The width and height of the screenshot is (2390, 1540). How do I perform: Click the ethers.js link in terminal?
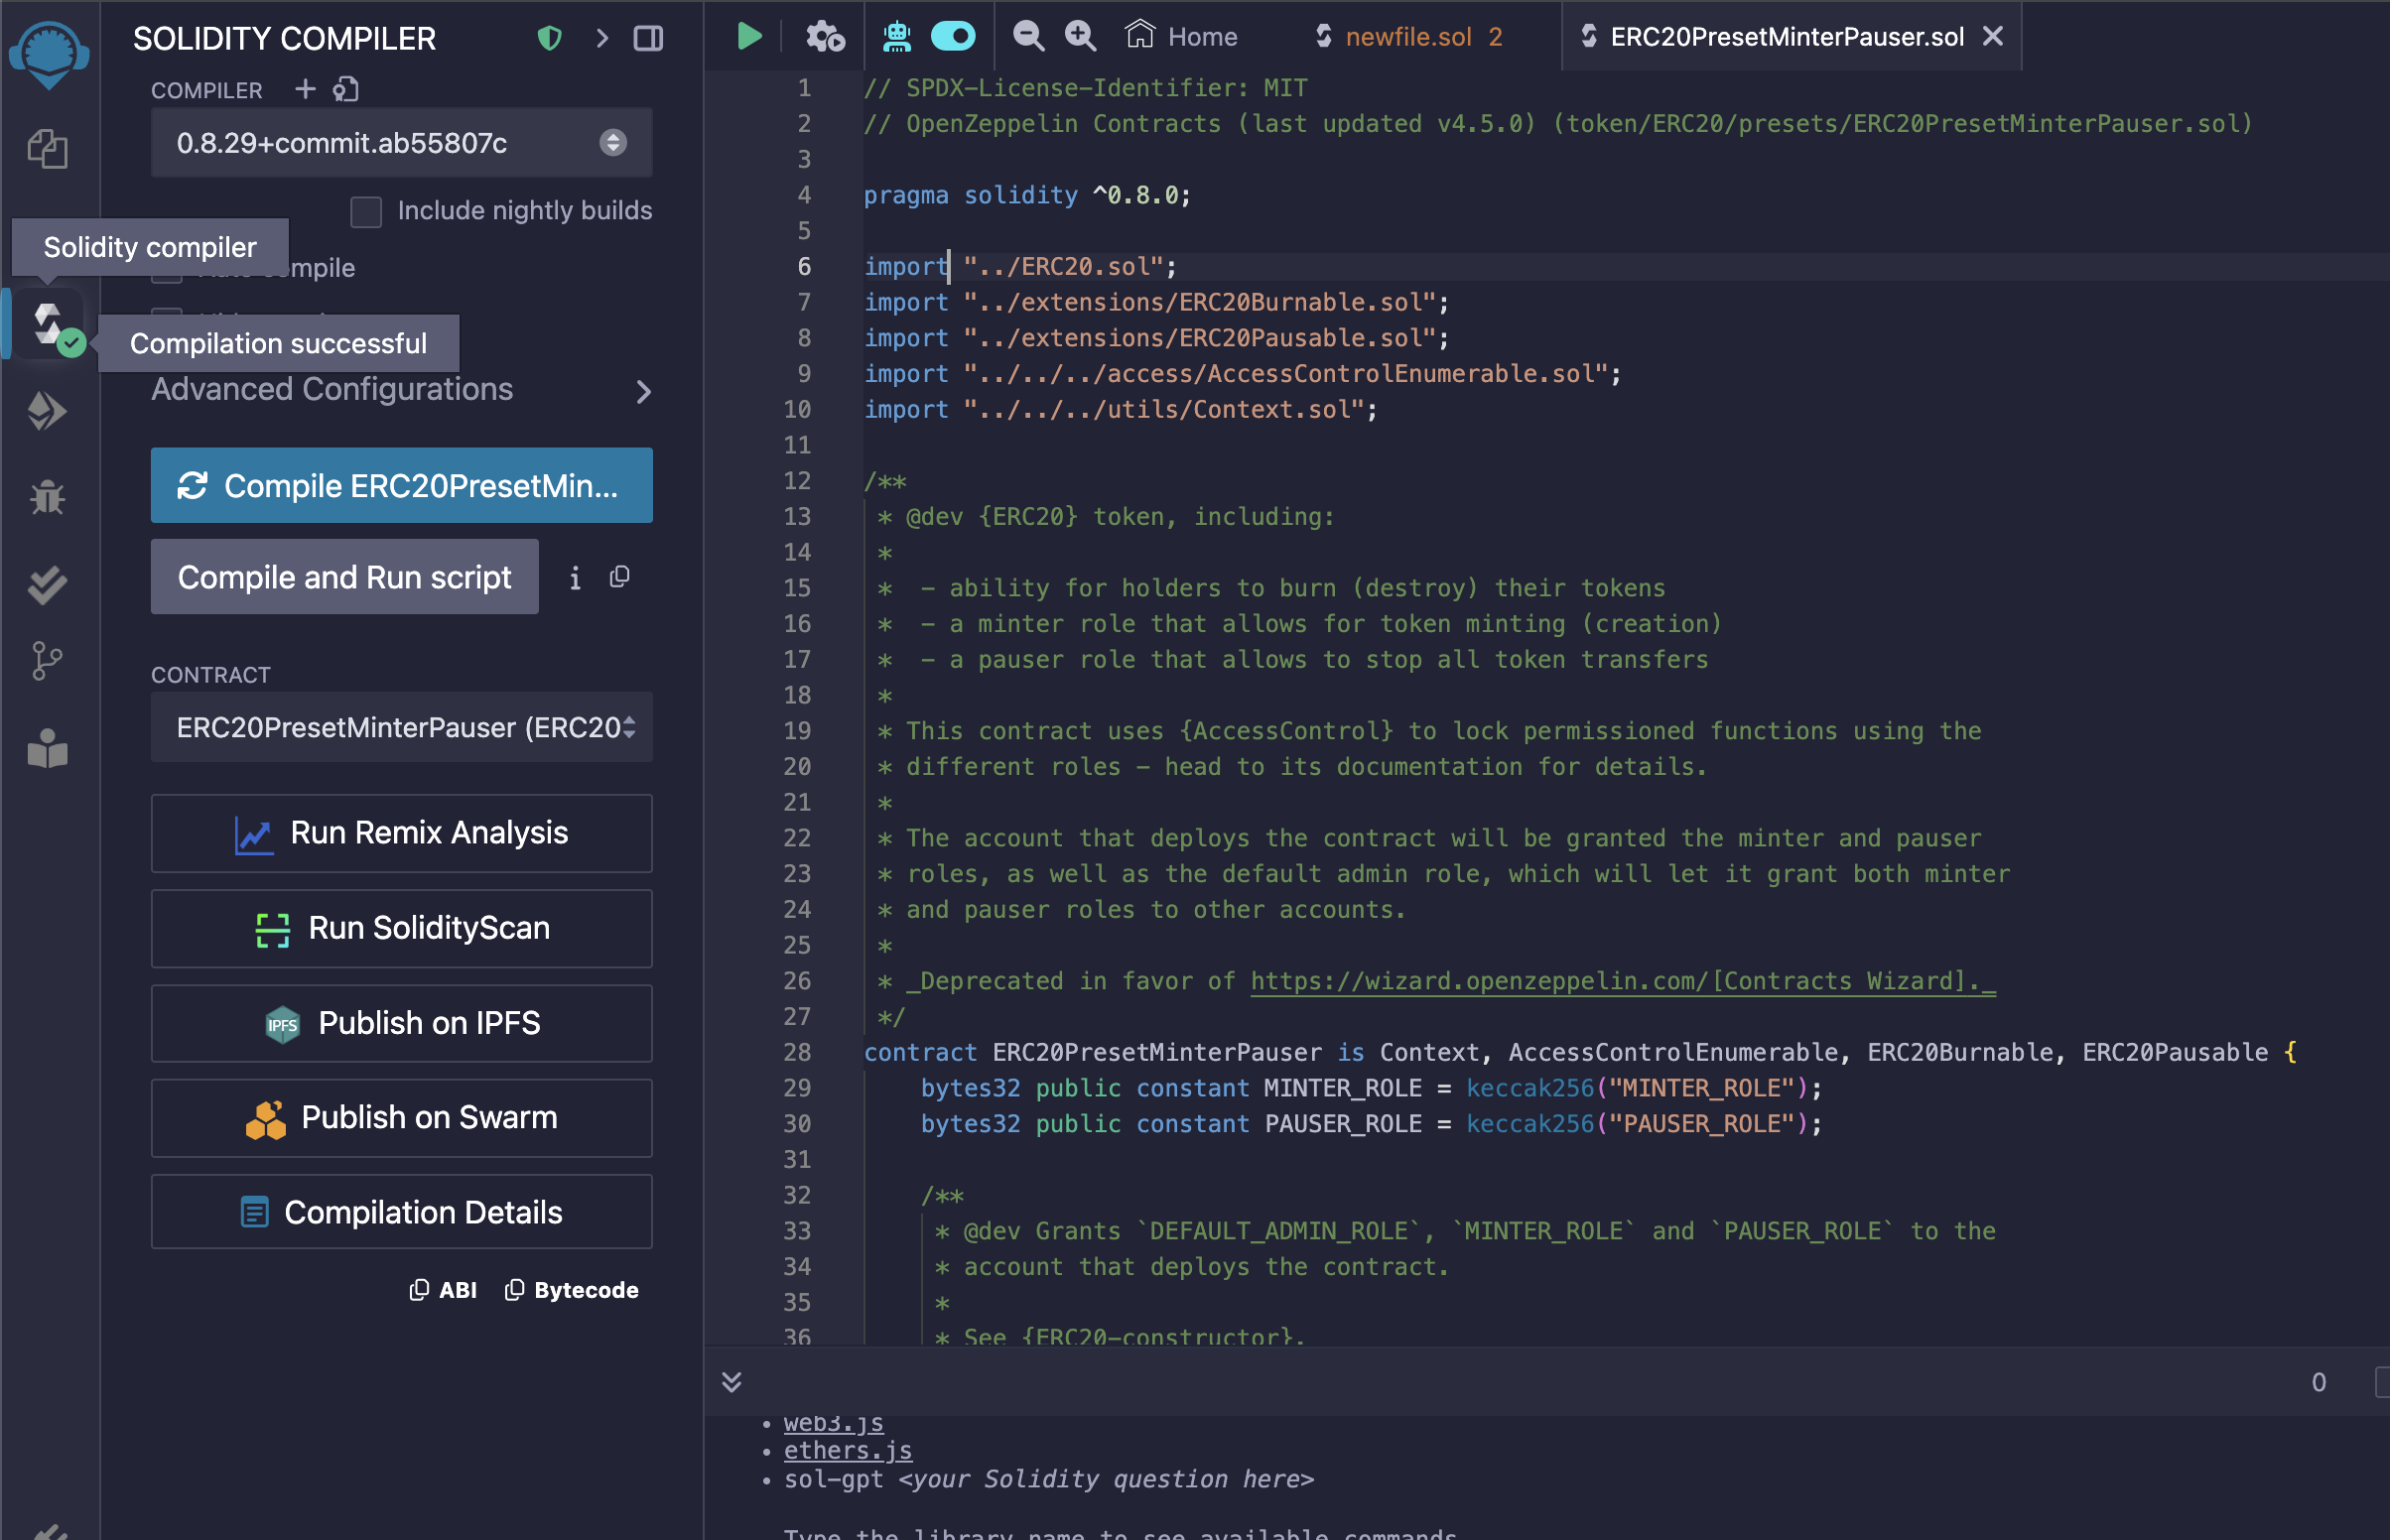click(847, 1450)
